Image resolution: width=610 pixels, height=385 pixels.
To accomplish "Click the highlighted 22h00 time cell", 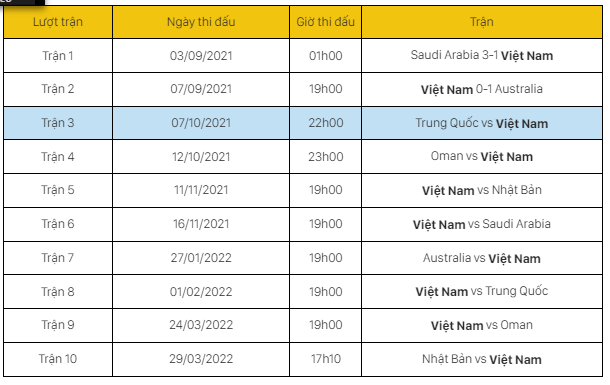I will pyautogui.click(x=326, y=123).
